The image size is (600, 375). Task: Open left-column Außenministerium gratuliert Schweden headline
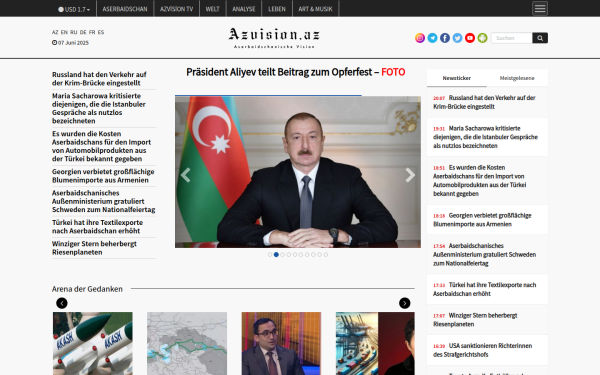[x=104, y=201]
